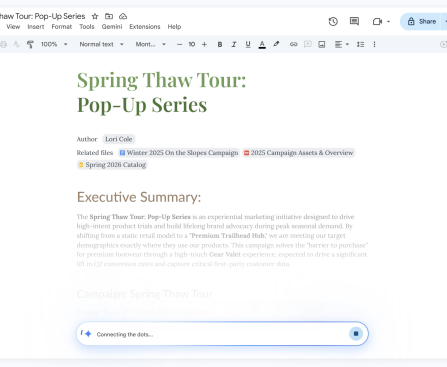Open the Normal text style dropdown
This screenshot has height=367, width=447.
click(101, 44)
